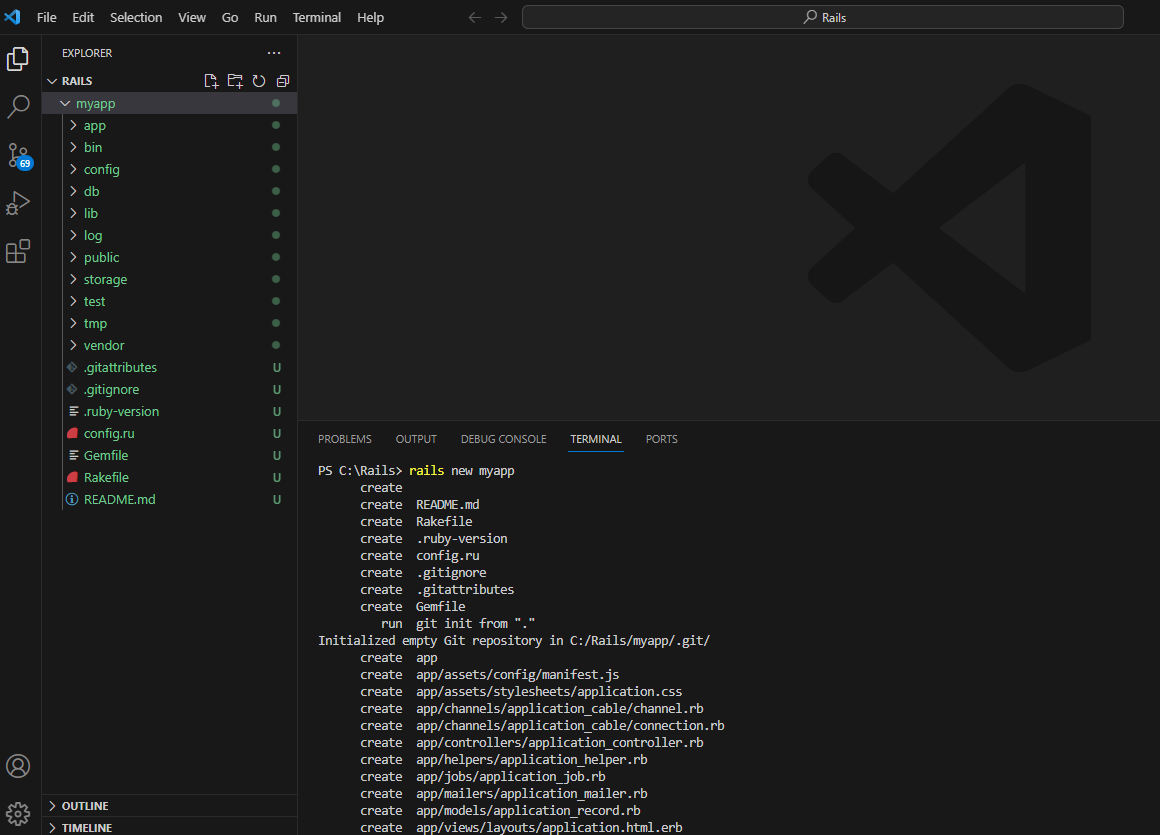Open the Explorer view in activity bar
Viewport: 1160px width, 835px height.
click(18, 59)
